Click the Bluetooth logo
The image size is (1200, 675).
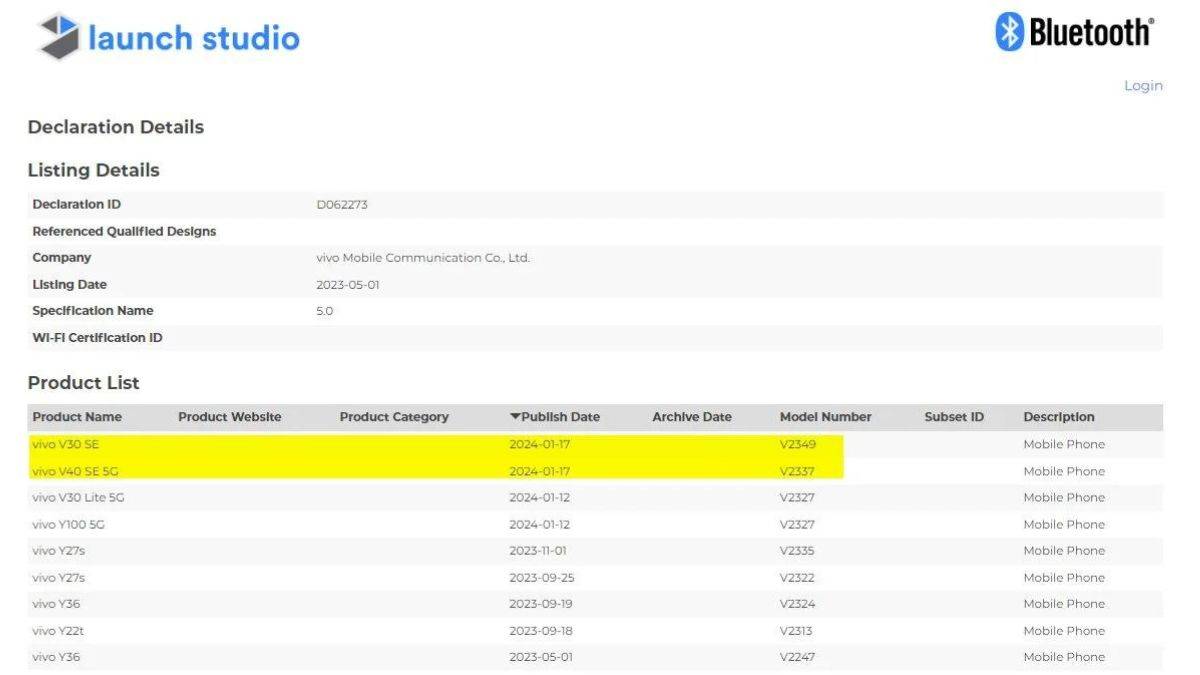coord(1075,32)
